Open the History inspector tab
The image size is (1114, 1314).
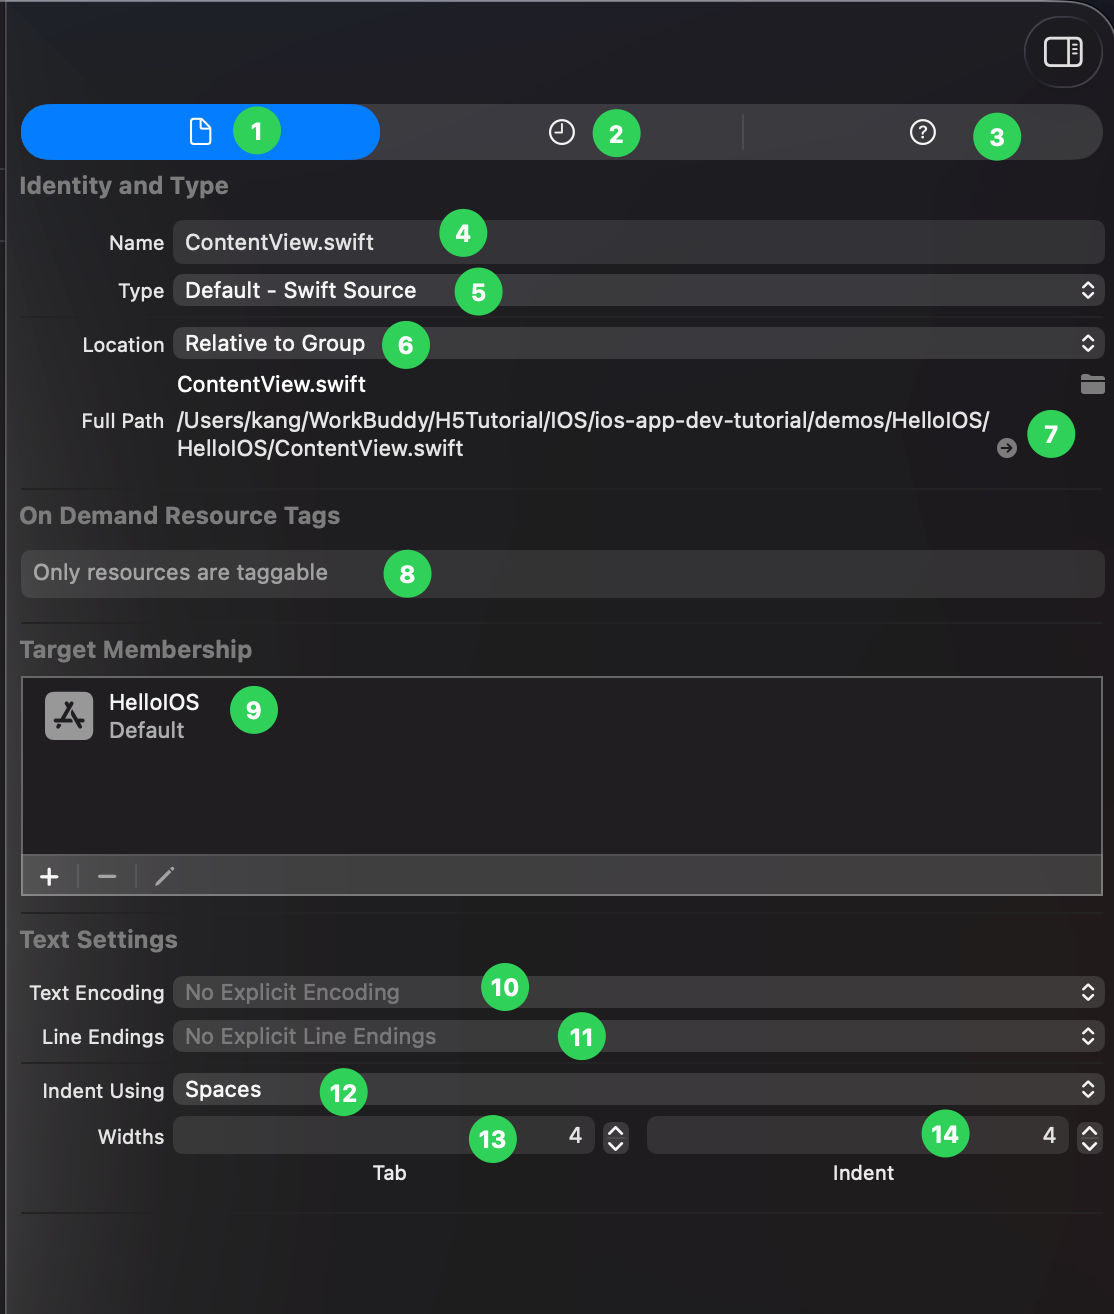(x=562, y=132)
